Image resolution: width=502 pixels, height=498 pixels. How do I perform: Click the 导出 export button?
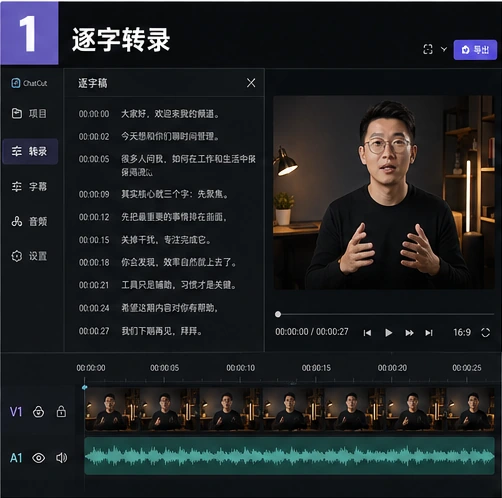point(475,50)
